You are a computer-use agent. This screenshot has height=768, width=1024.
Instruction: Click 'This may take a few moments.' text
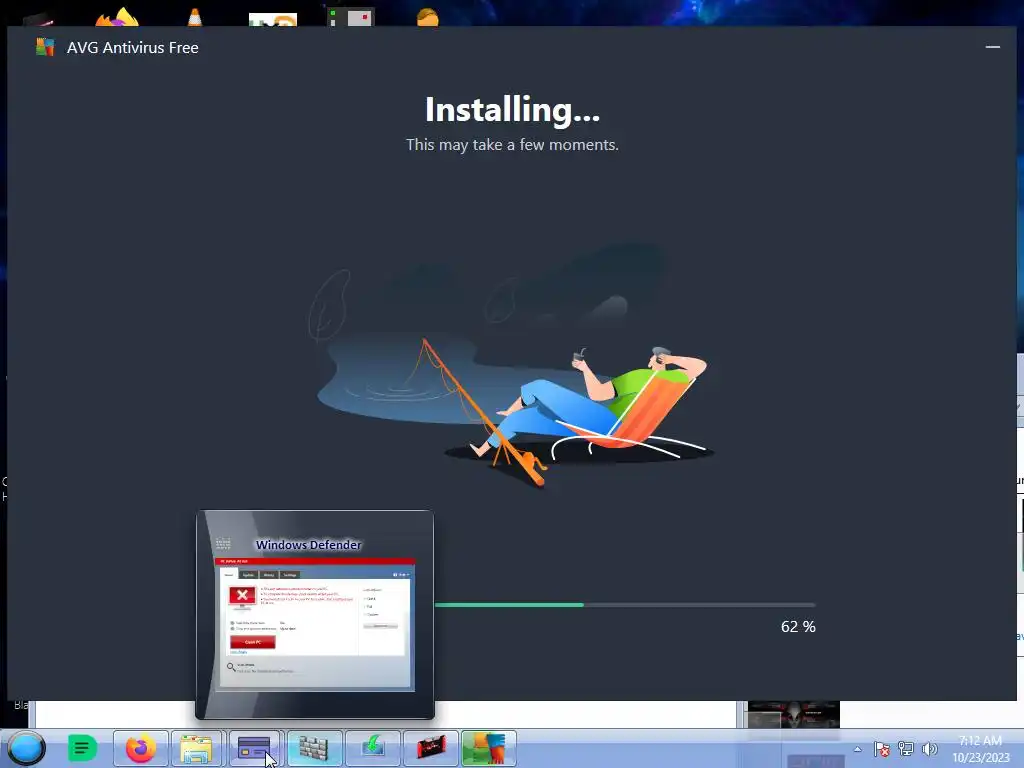(x=512, y=144)
